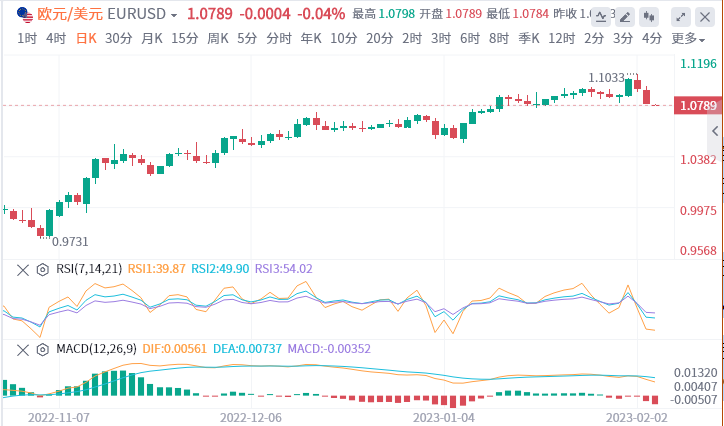Switch to 20分 timeframe

pos(380,38)
